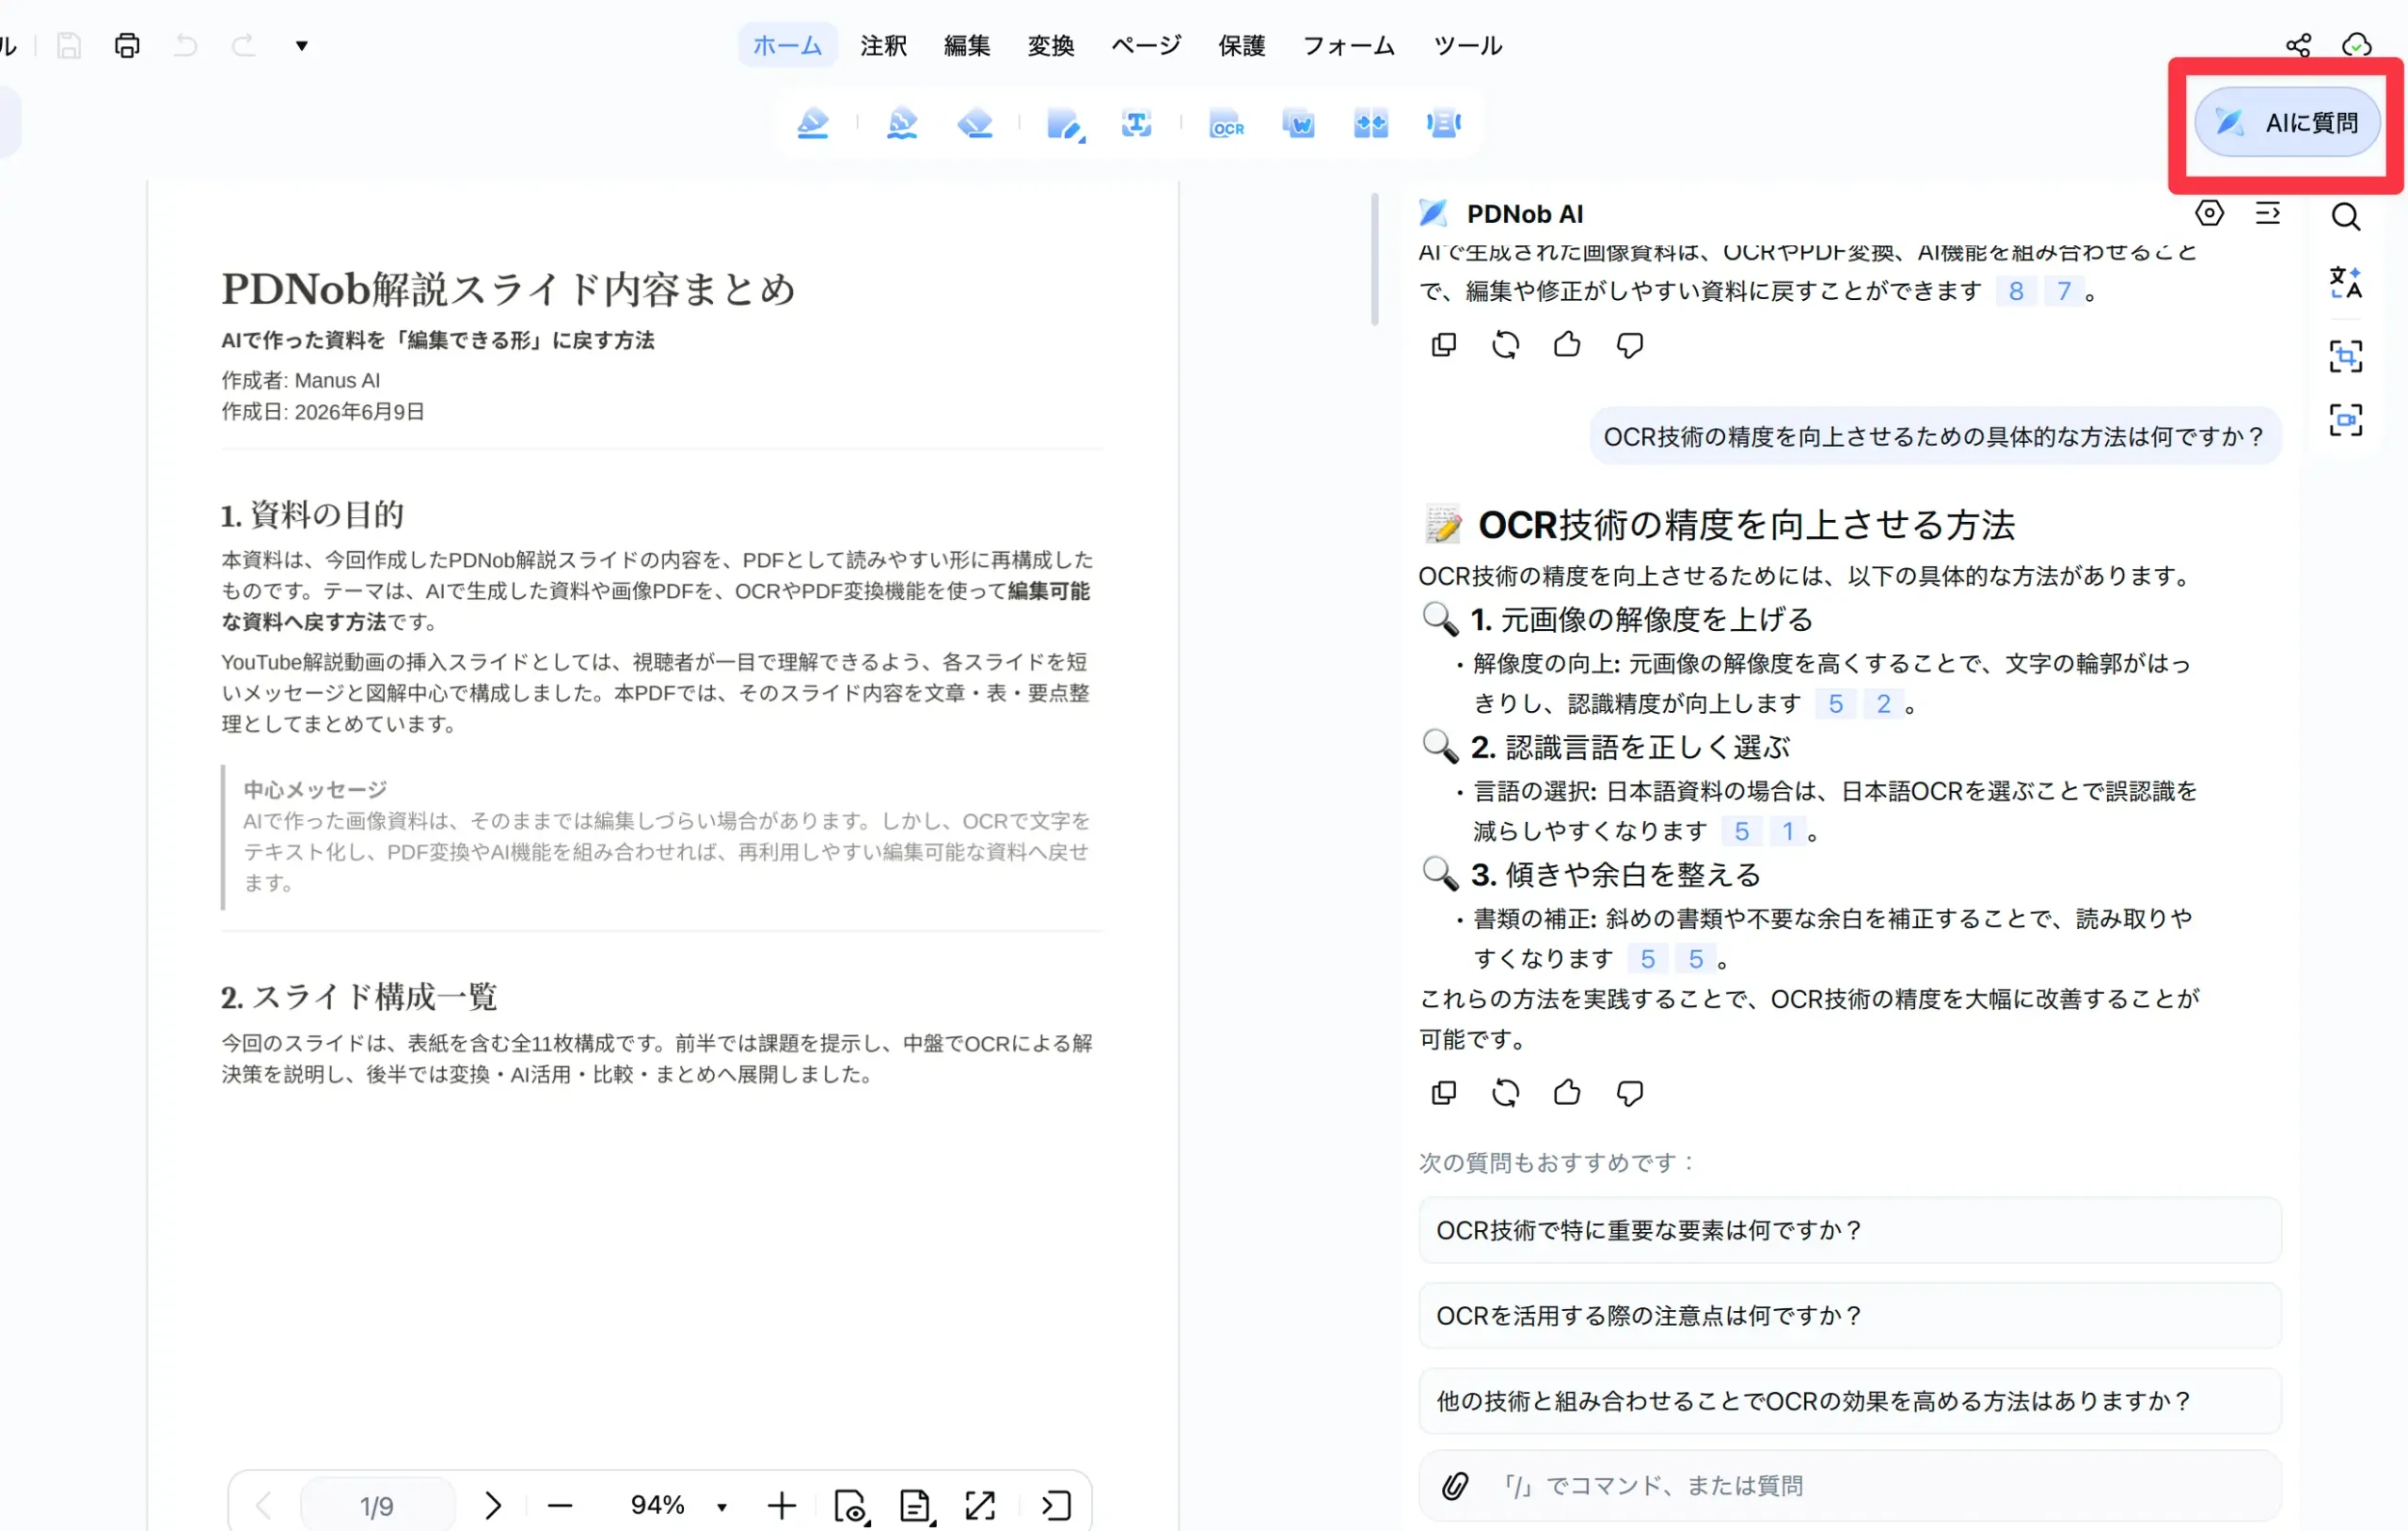2408x1531 pixels.
Task: Thumbs up the first AI response
Action: click(x=1567, y=344)
